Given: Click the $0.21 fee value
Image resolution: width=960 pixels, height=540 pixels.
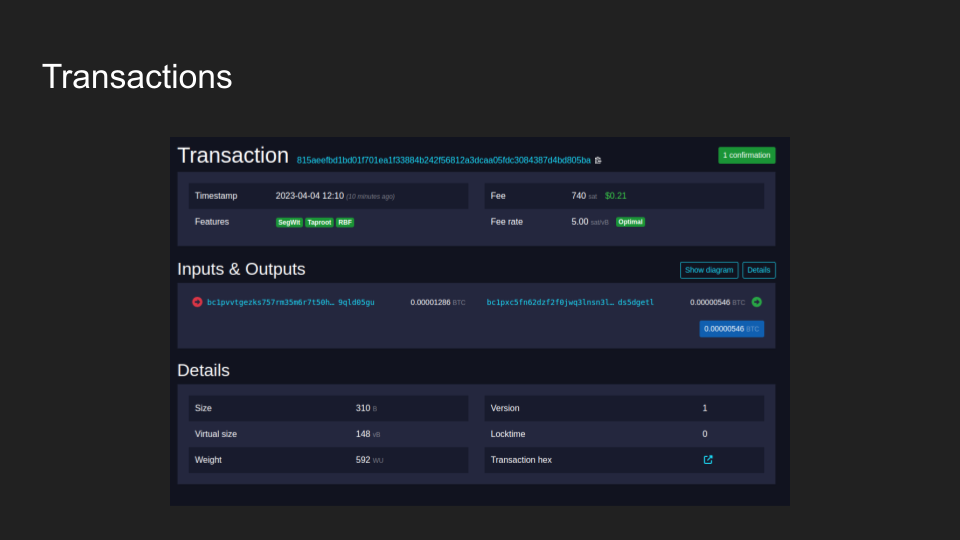Looking at the screenshot, I should coord(617,196).
